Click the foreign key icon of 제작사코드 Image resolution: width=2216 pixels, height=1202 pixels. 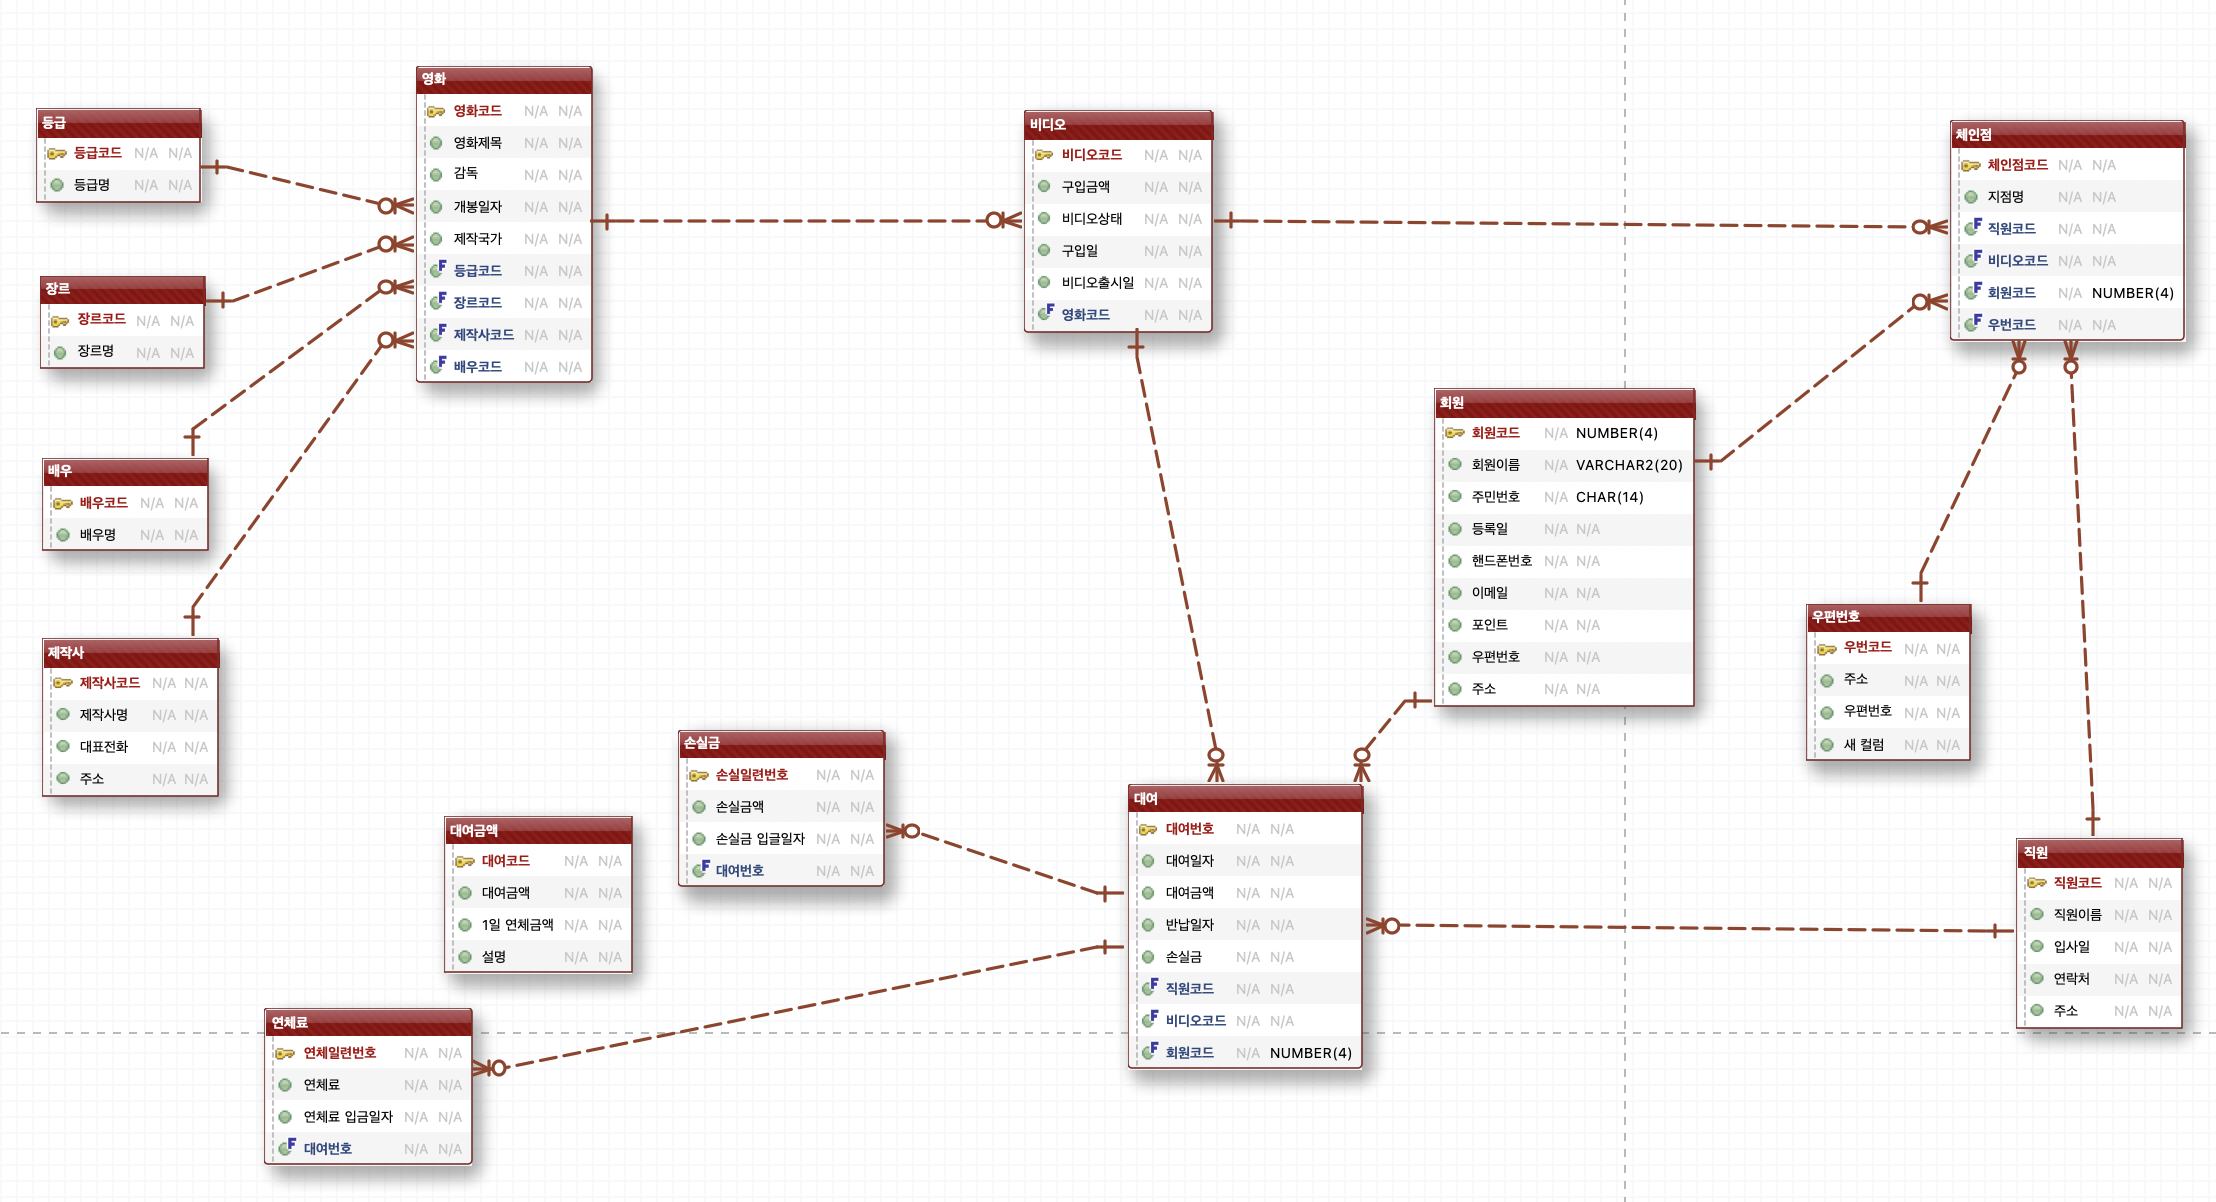click(x=437, y=334)
